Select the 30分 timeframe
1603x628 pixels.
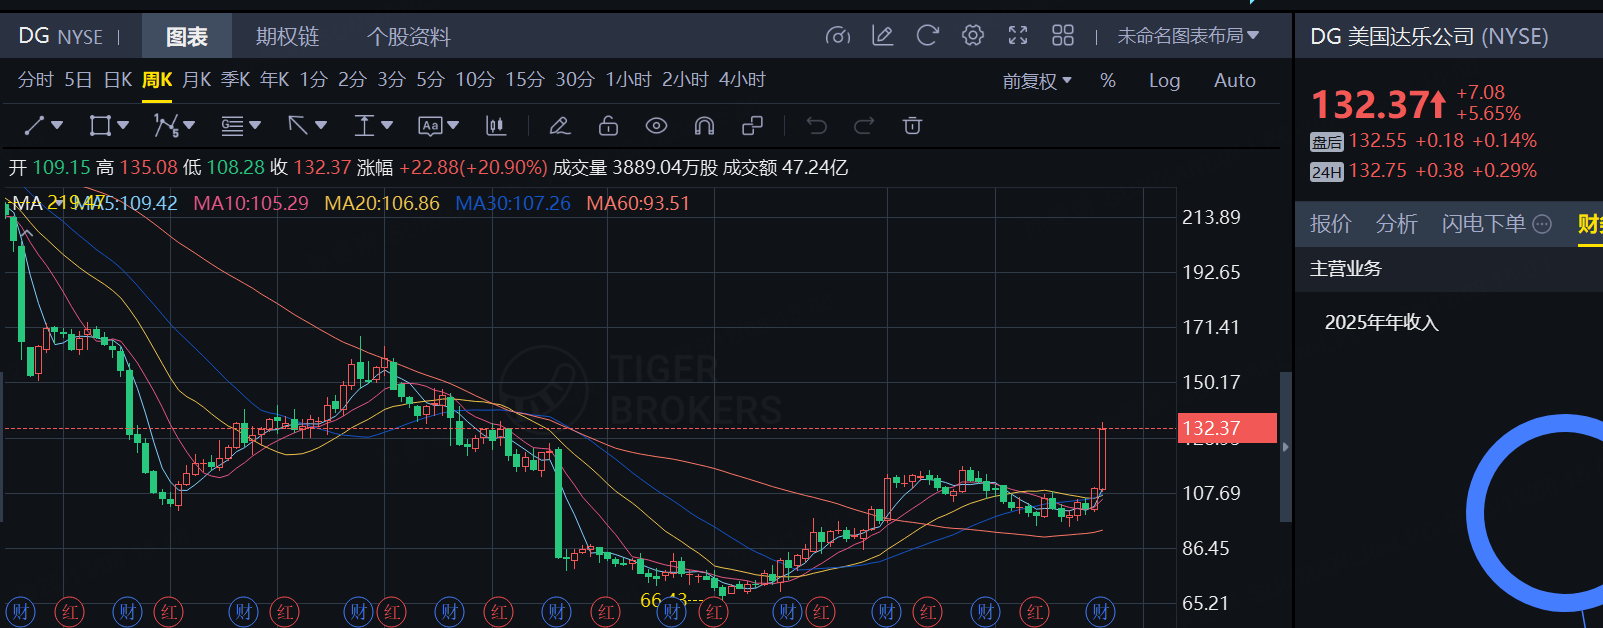pos(575,80)
